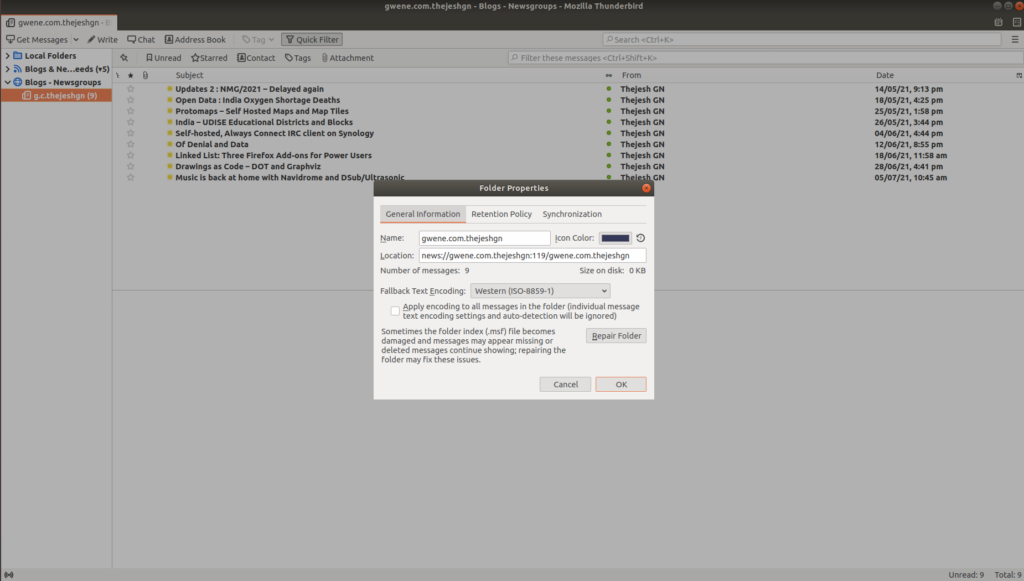Toggle the keep filters pinned icon
The image size is (1024, 581).
point(124,57)
